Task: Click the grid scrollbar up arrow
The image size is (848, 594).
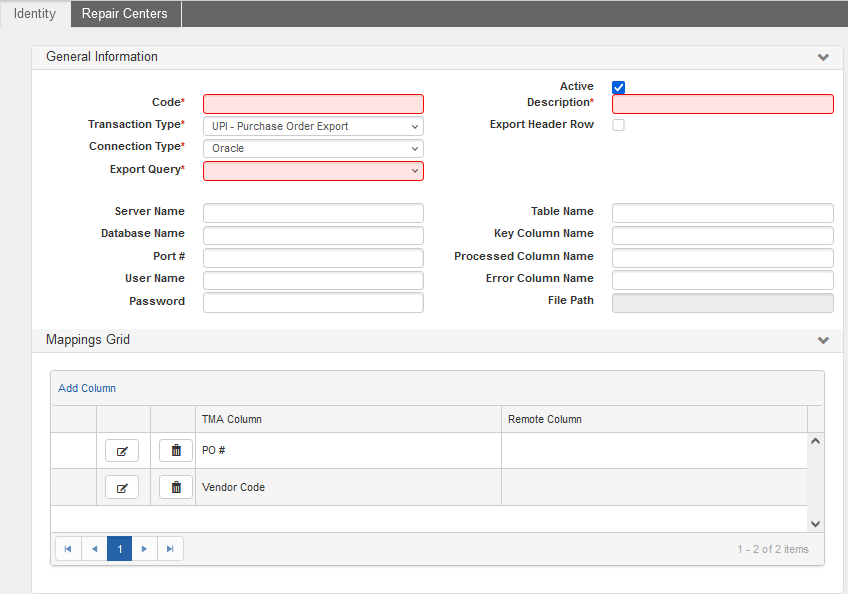Action: (816, 441)
